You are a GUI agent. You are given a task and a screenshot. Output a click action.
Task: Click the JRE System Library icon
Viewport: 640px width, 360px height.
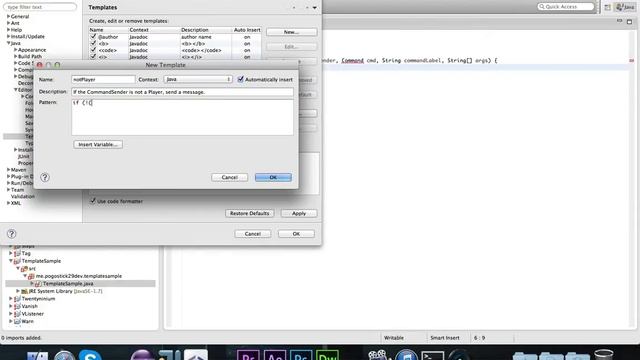click(24, 291)
